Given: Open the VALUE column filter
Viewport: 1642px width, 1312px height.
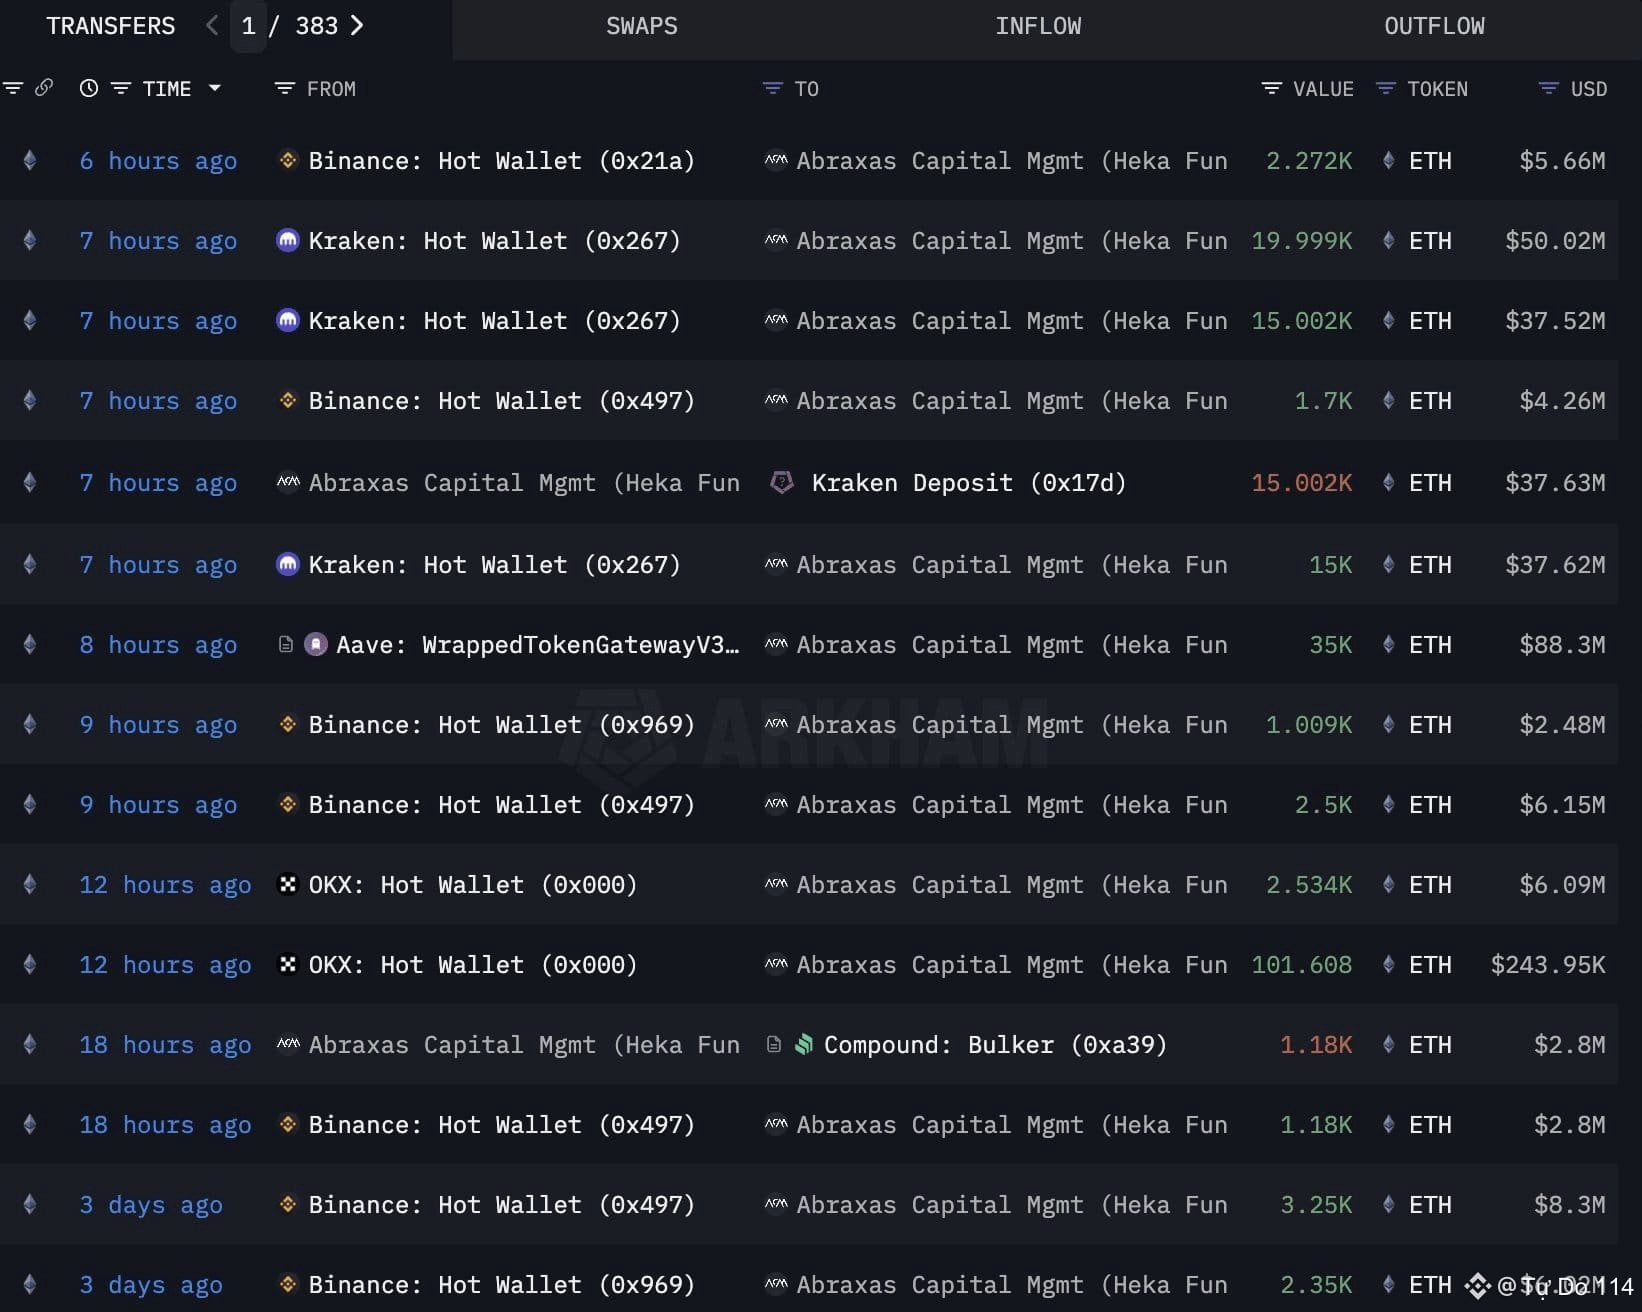Looking at the screenshot, I should click(1271, 89).
